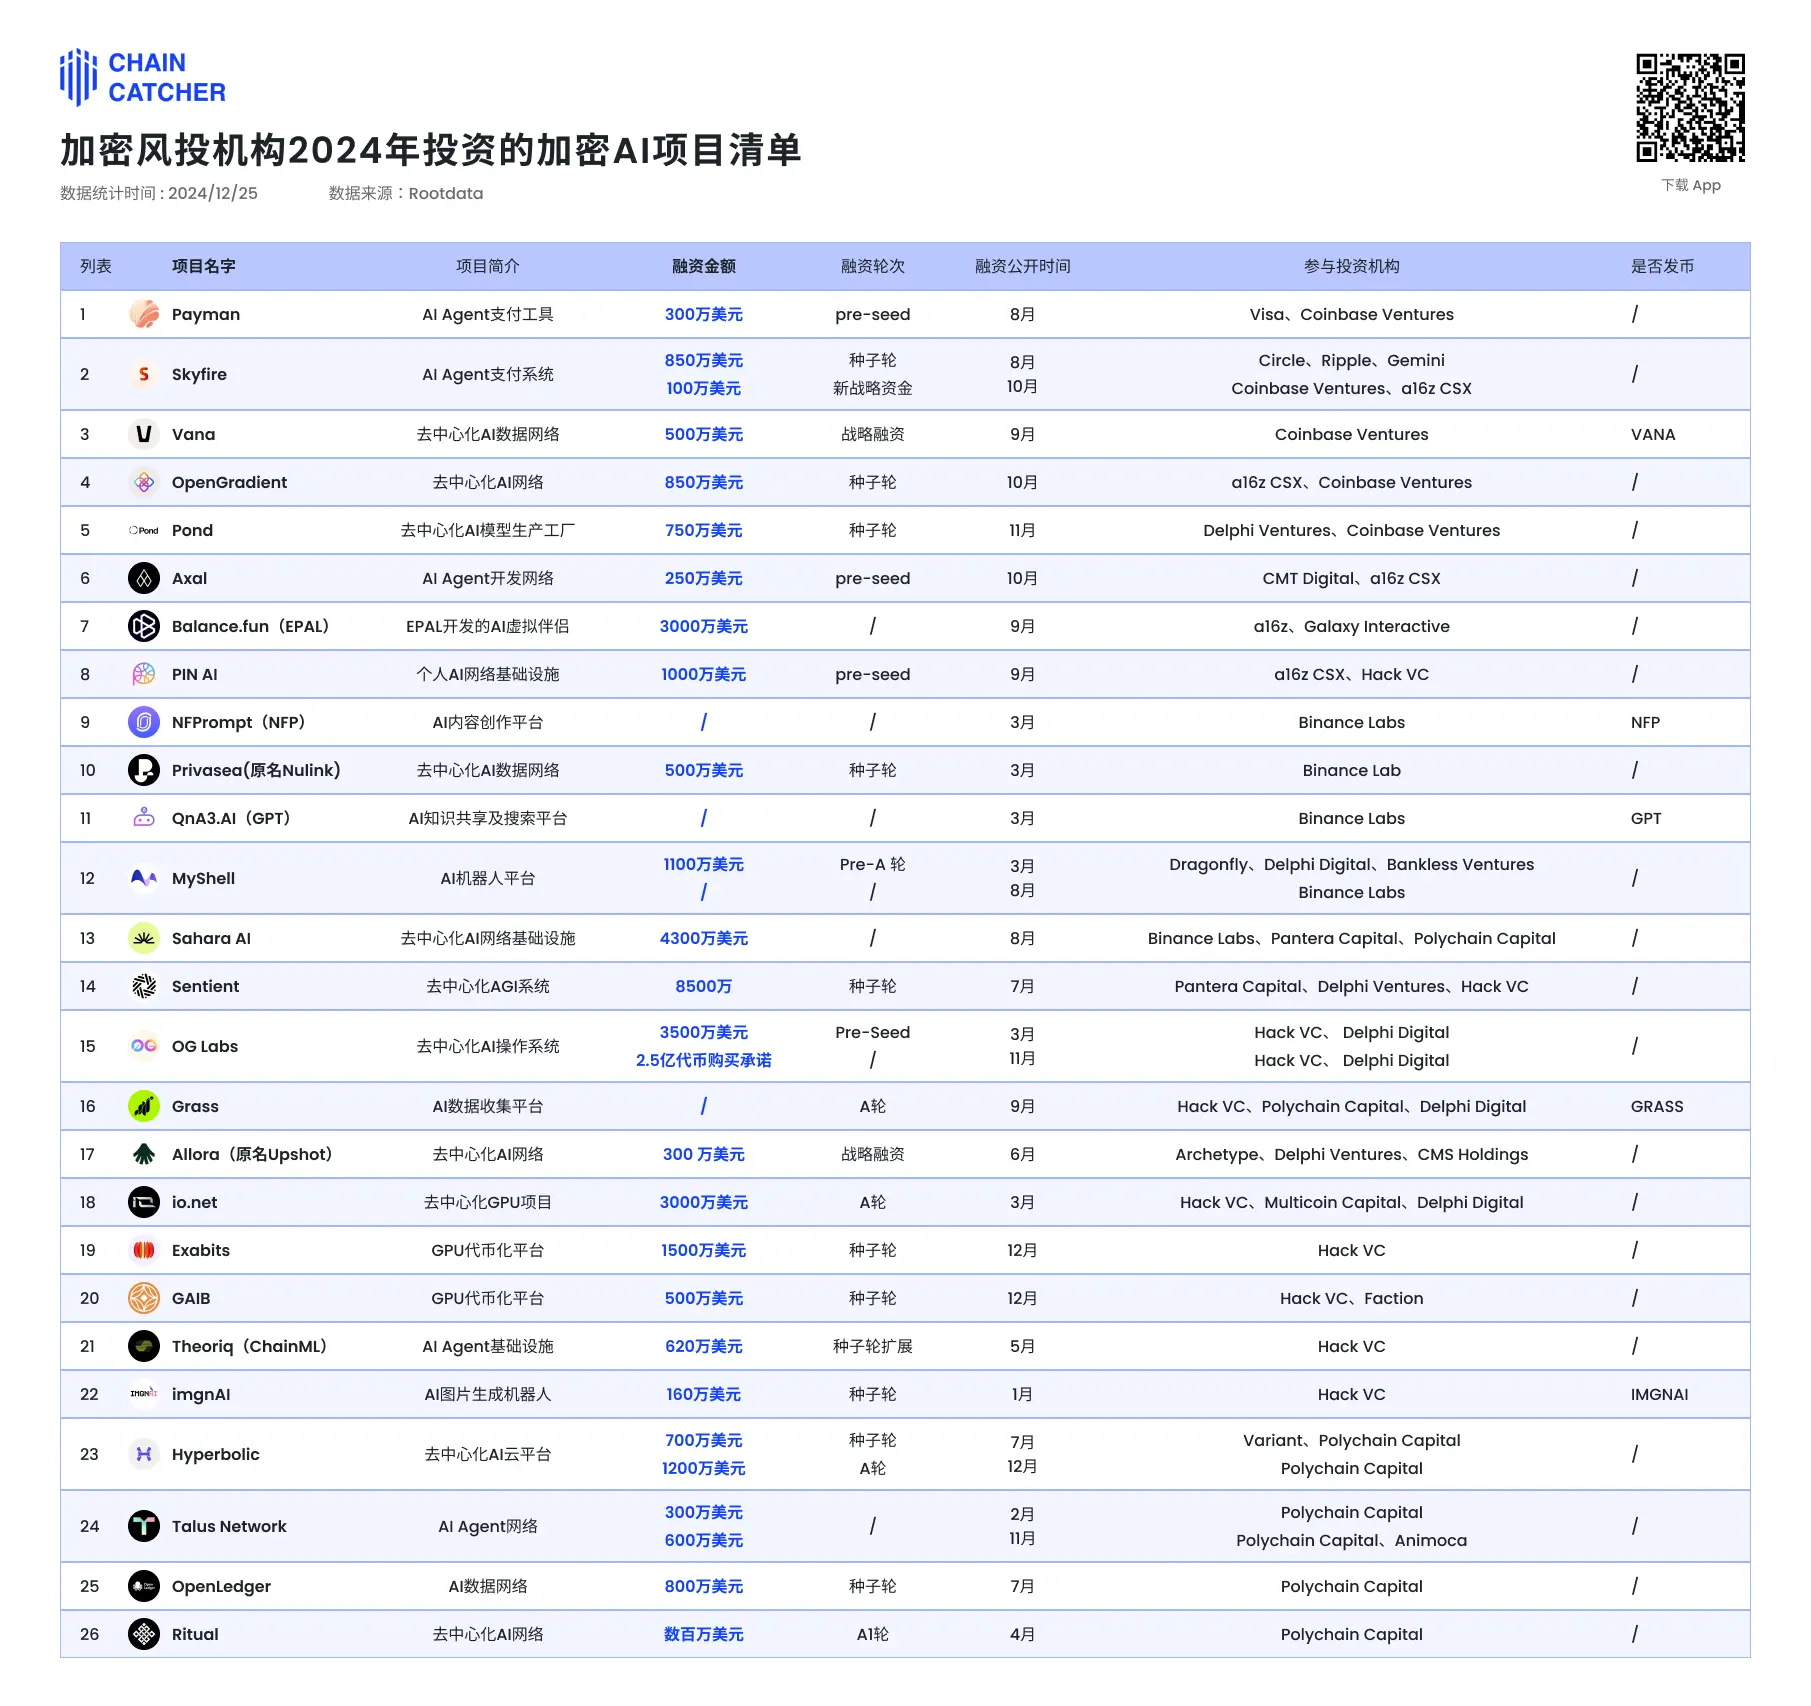Select the Pond project icon
The width and height of the screenshot is (1811, 1706).
pyautogui.click(x=144, y=530)
